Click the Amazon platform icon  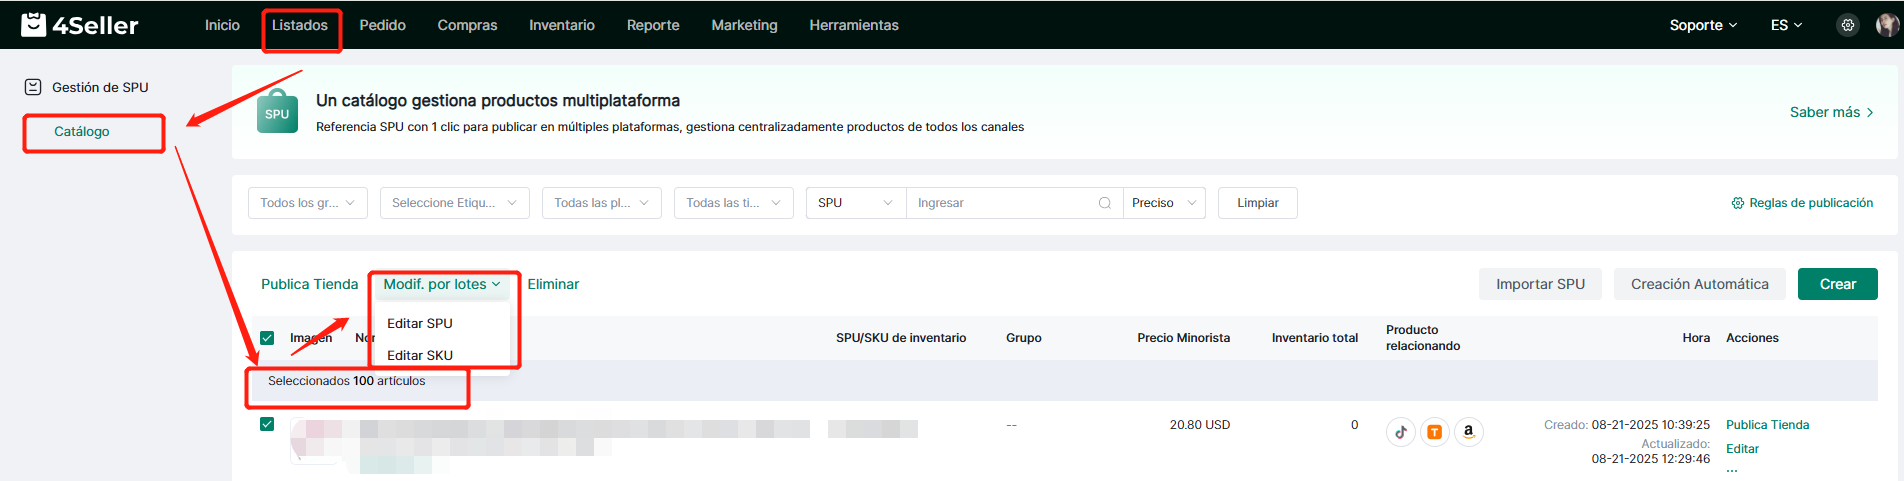(x=1468, y=432)
